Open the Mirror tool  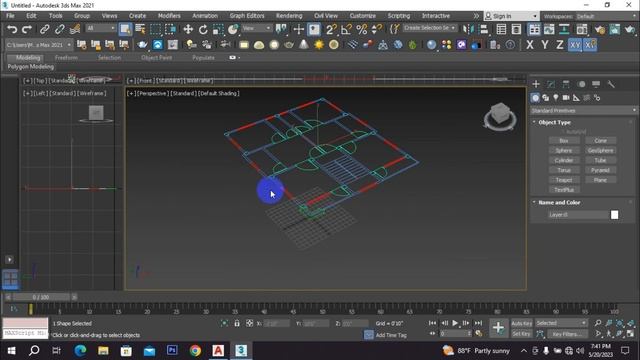point(468,29)
